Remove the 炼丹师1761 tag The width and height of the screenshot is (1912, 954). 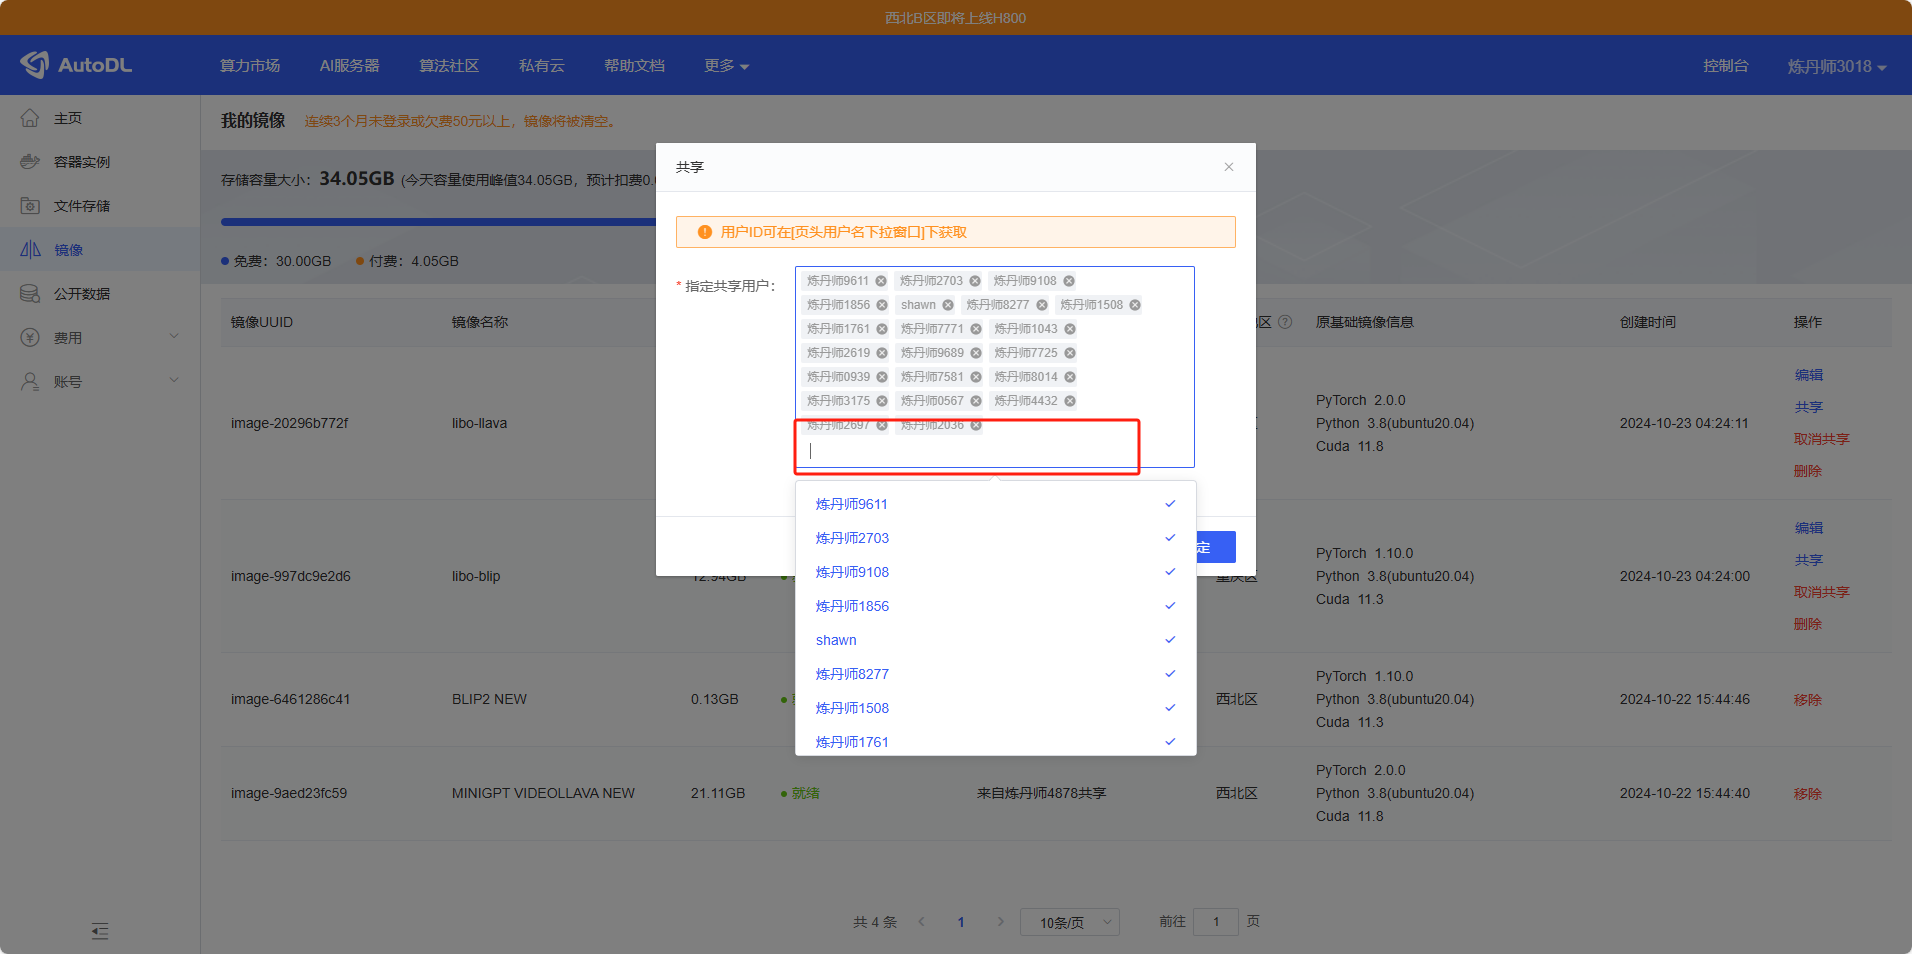(x=882, y=329)
